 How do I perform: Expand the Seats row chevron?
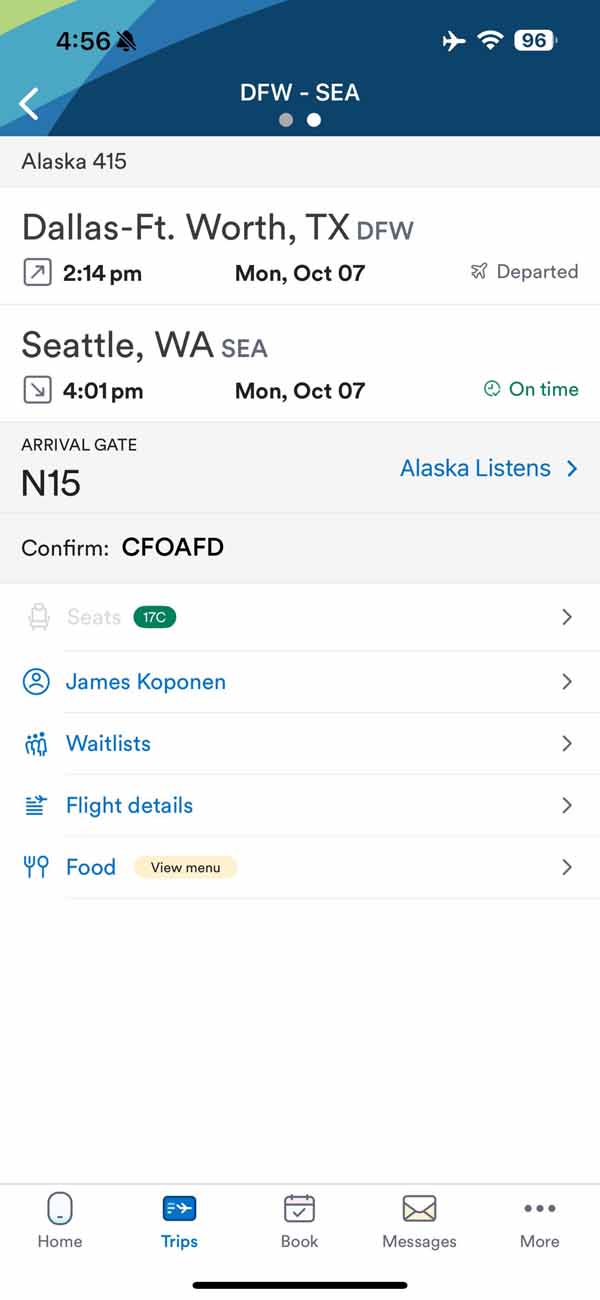tap(567, 617)
